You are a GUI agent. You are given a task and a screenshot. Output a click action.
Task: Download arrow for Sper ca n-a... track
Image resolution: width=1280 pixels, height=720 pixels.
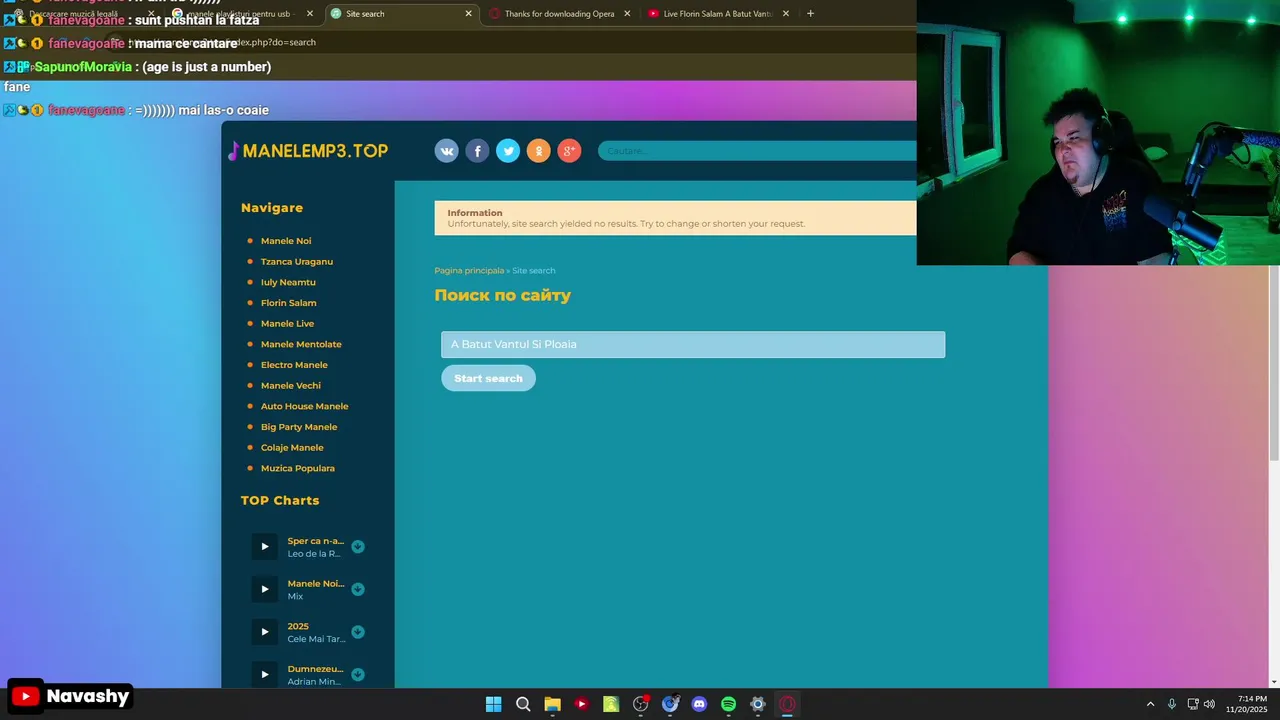point(358,547)
